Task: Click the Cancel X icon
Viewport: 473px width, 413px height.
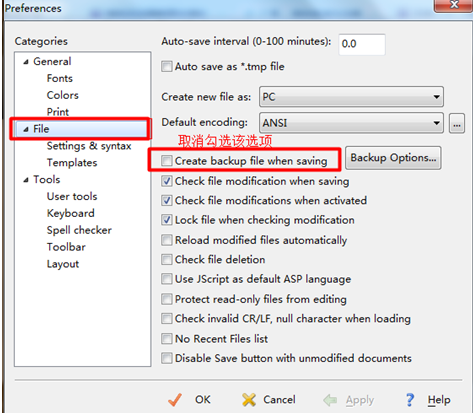Action: 249,400
